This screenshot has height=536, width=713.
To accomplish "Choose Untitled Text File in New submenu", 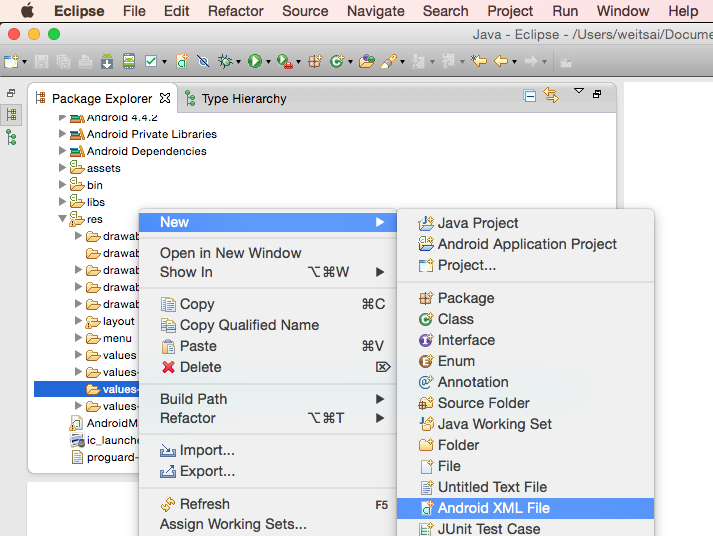I will click(525, 487).
